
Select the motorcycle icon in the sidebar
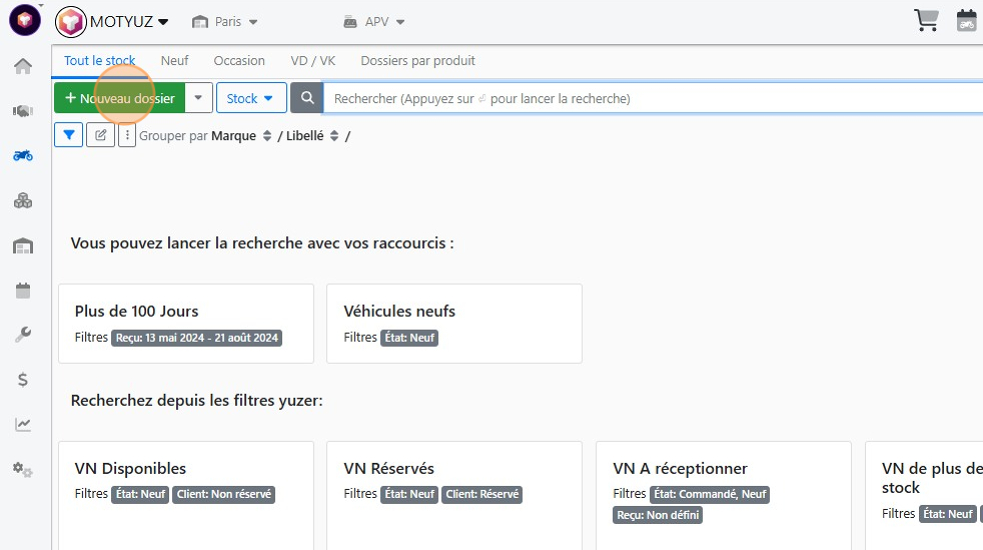pyautogui.click(x=23, y=156)
